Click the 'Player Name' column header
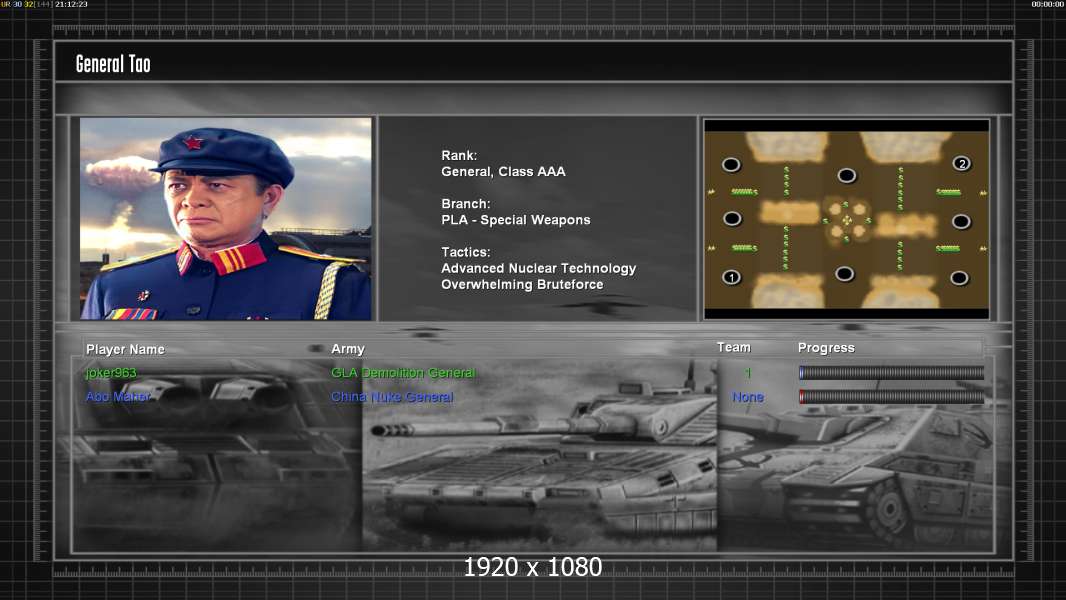 pyautogui.click(x=125, y=349)
